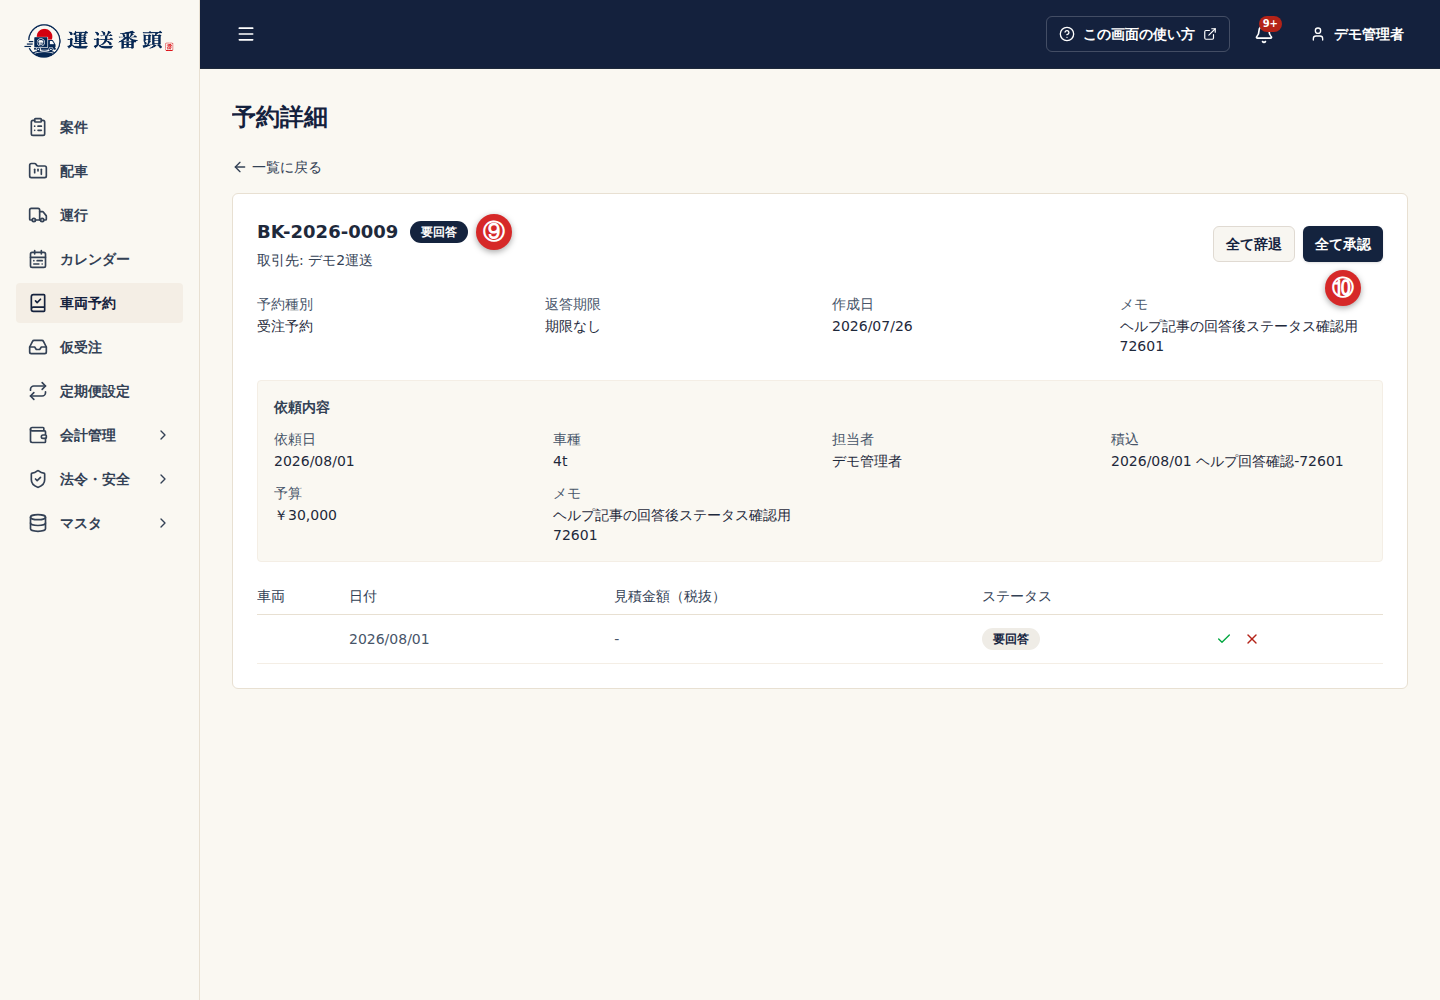Click the back arrow icon beside 一覧に戻る
Image resolution: width=1440 pixels, height=1000 pixels.
click(x=240, y=167)
